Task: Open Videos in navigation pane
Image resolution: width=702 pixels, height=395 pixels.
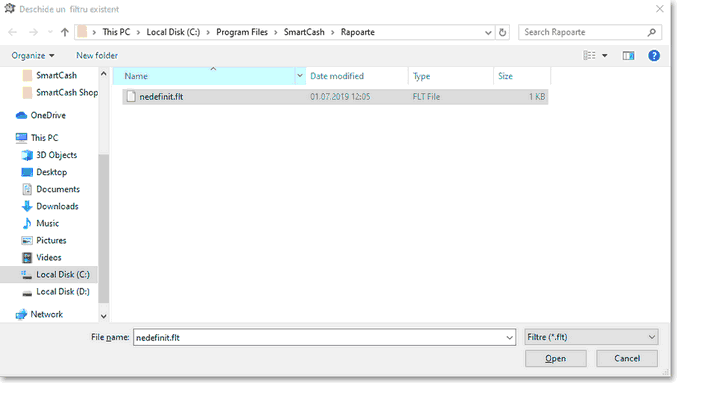Action: (x=41, y=258)
